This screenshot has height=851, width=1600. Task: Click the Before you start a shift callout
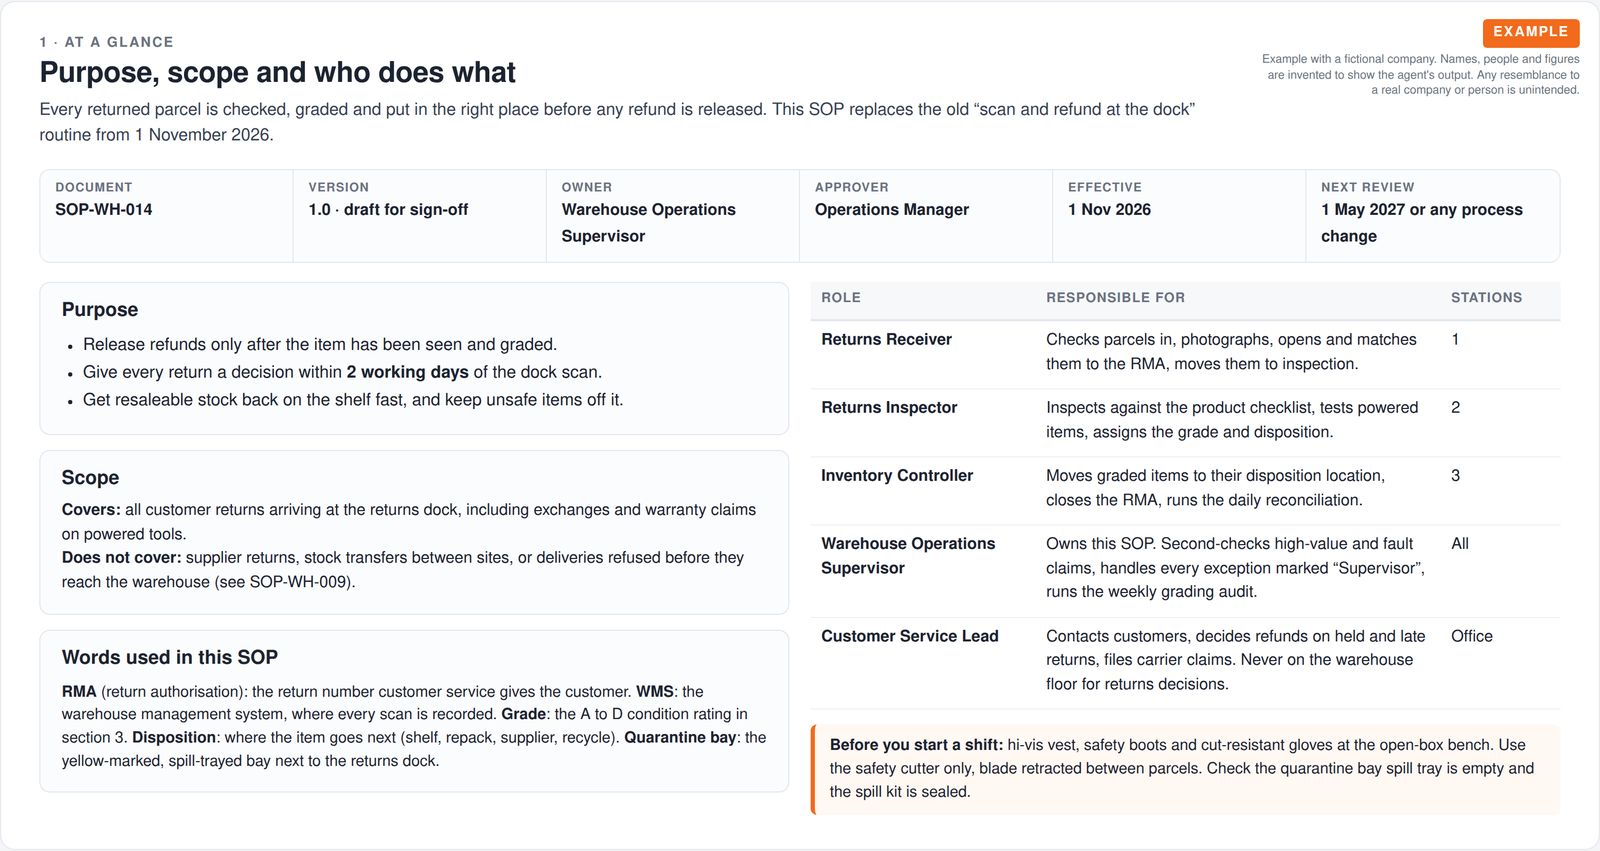(x=1185, y=769)
